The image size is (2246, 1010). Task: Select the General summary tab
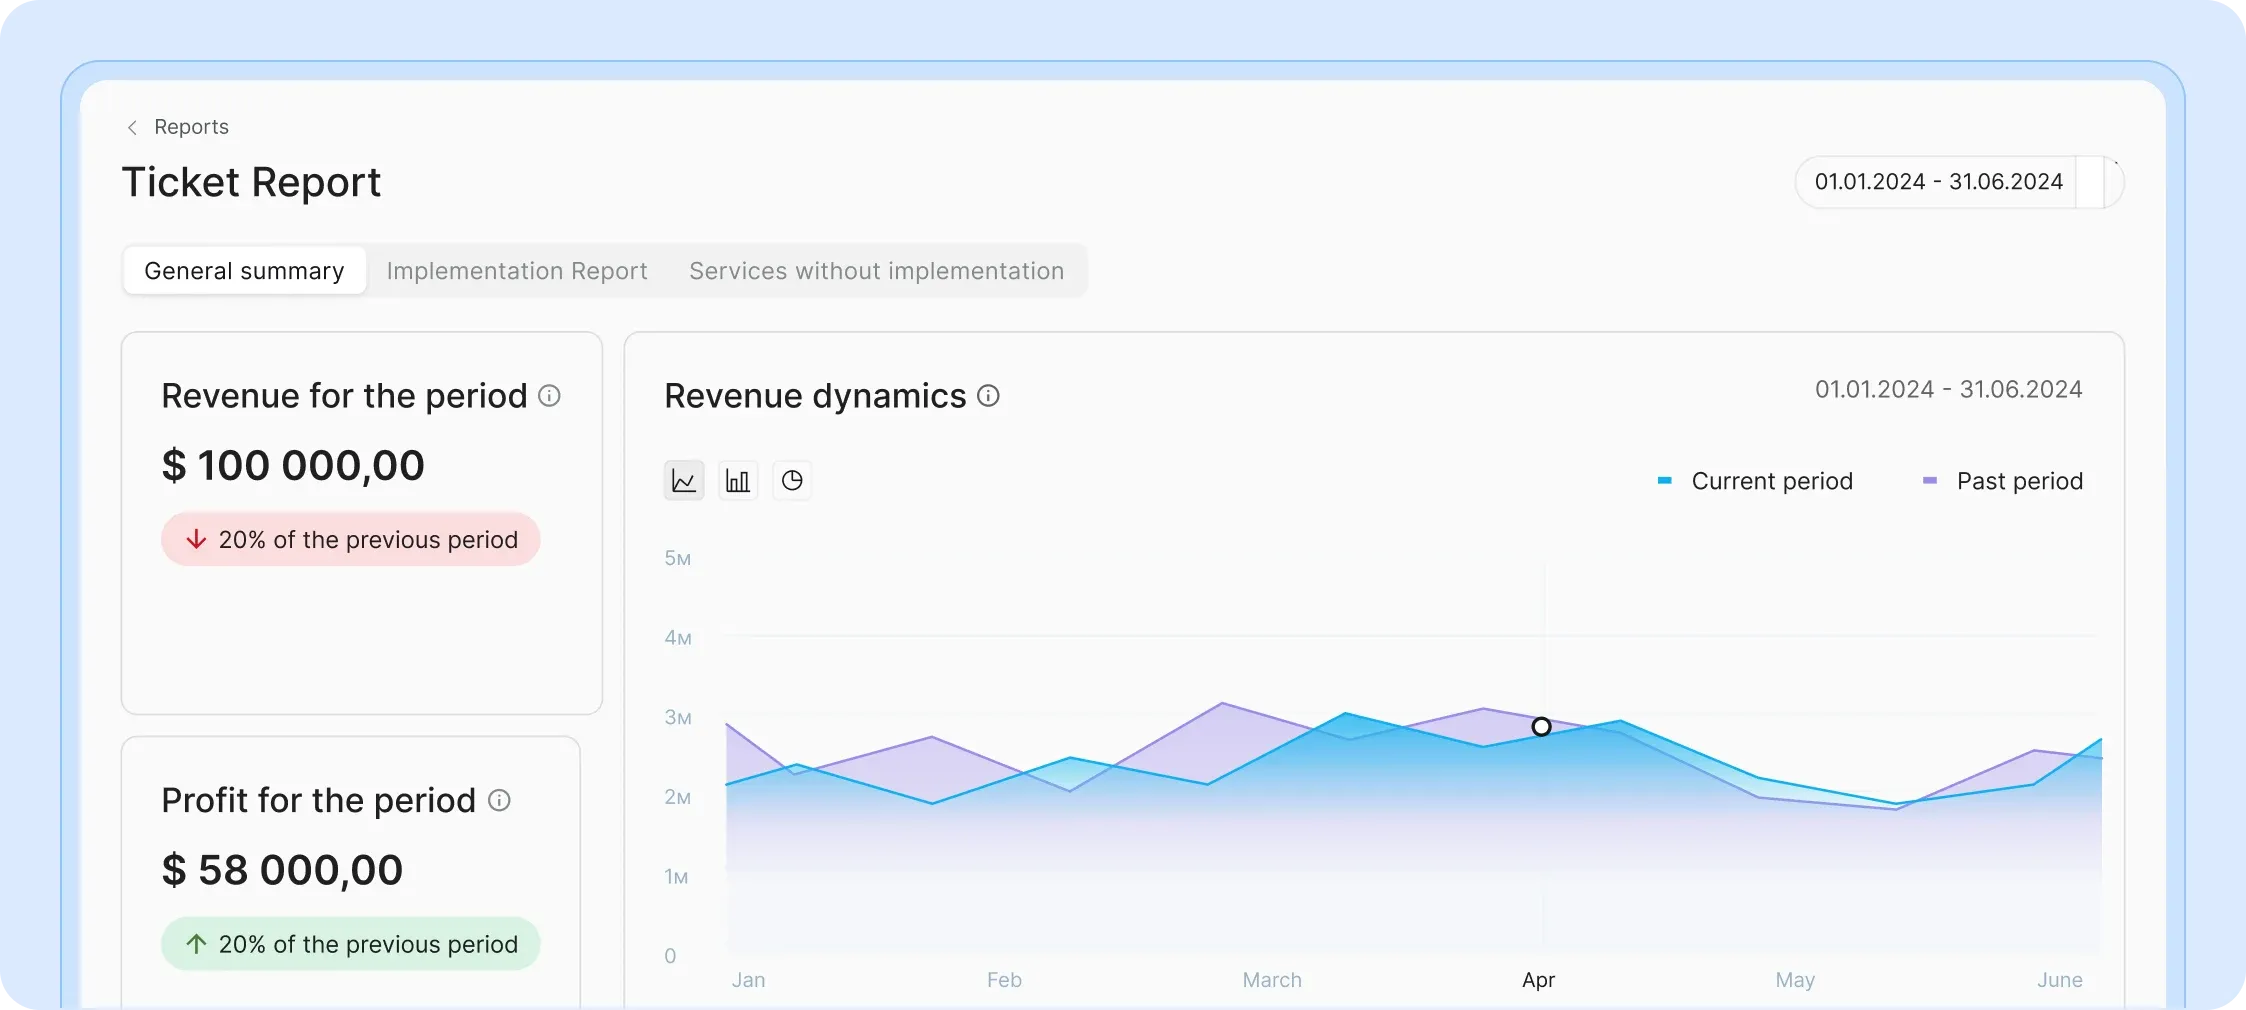[243, 271]
